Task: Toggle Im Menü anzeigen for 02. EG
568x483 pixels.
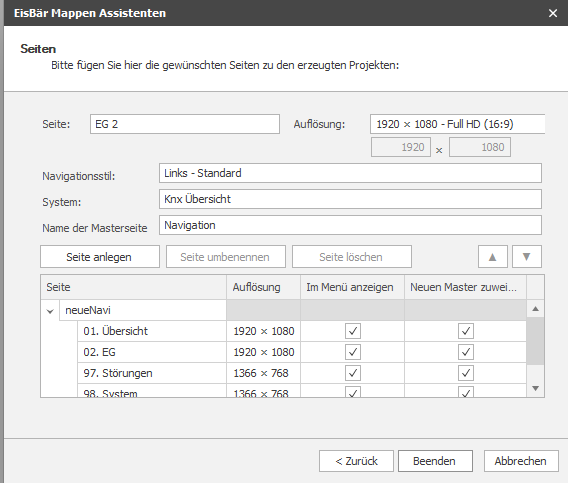Action: pos(353,352)
